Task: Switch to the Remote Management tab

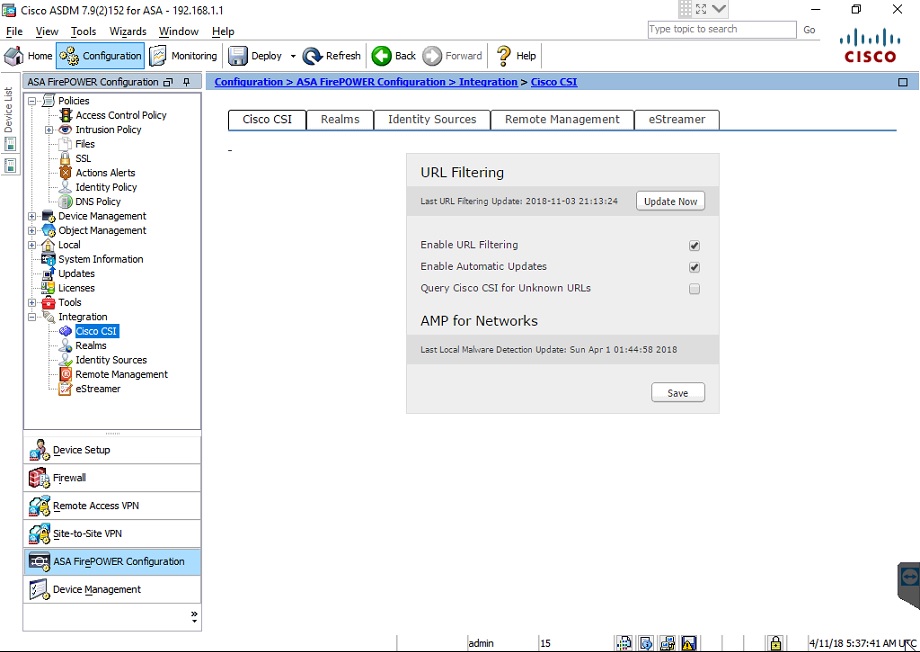Action: 562,119
